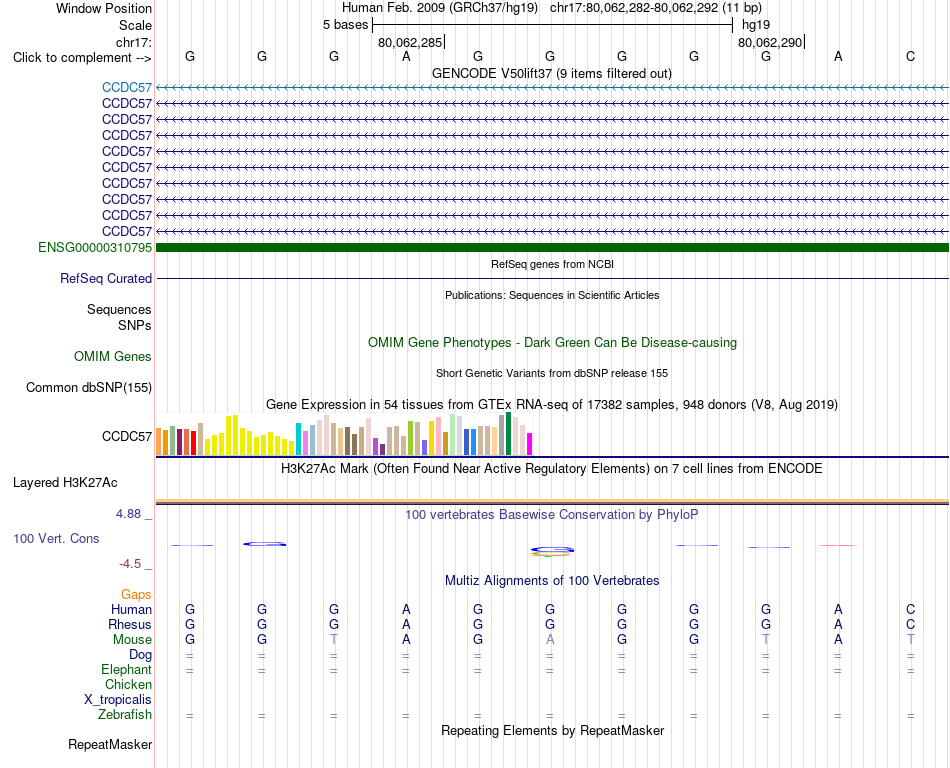Open the Basewise Conservation by PhyloP title
Image resolution: width=950 pixels, height=768 pixels.
pyautogui.click(x=552, y=514)
